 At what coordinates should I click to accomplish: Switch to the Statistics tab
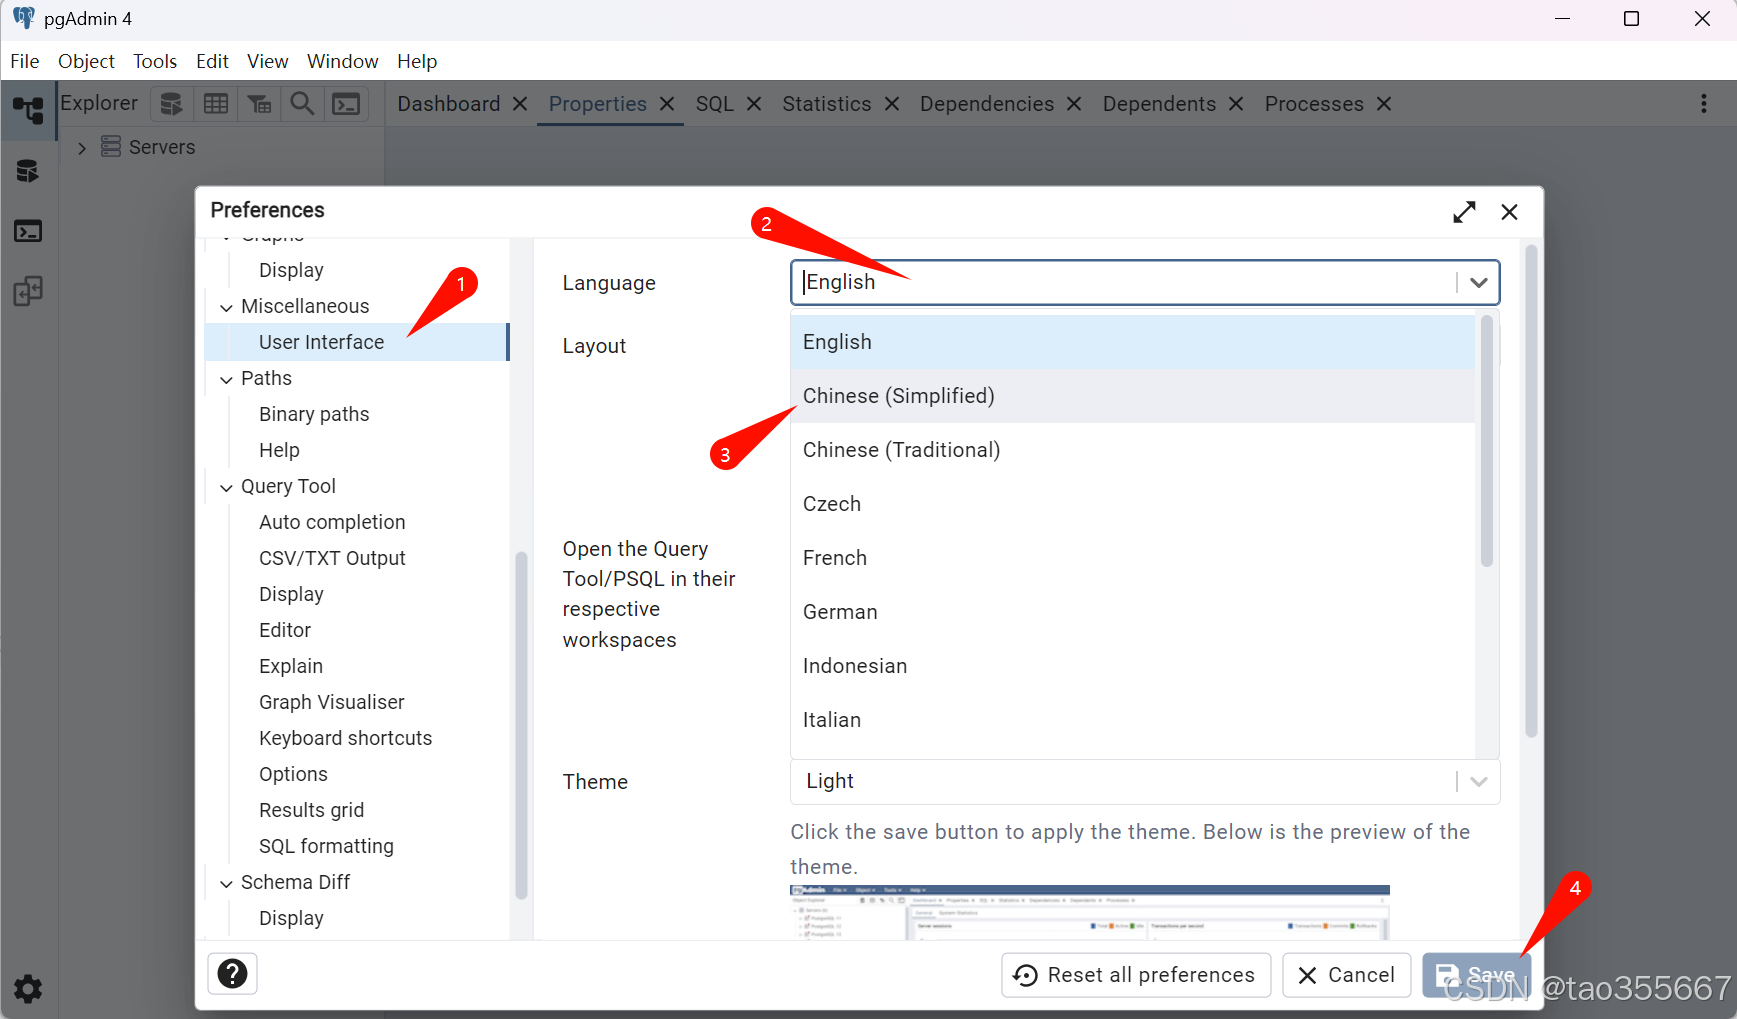click(827, 104)
